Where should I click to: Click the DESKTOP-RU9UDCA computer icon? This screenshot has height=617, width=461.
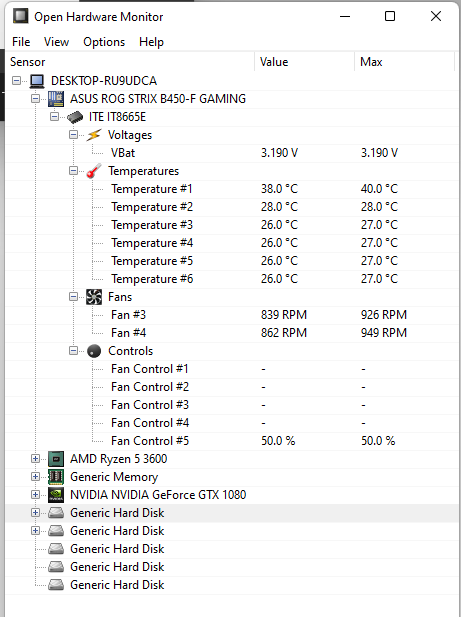pyautogui.click(x=37, y=81)
